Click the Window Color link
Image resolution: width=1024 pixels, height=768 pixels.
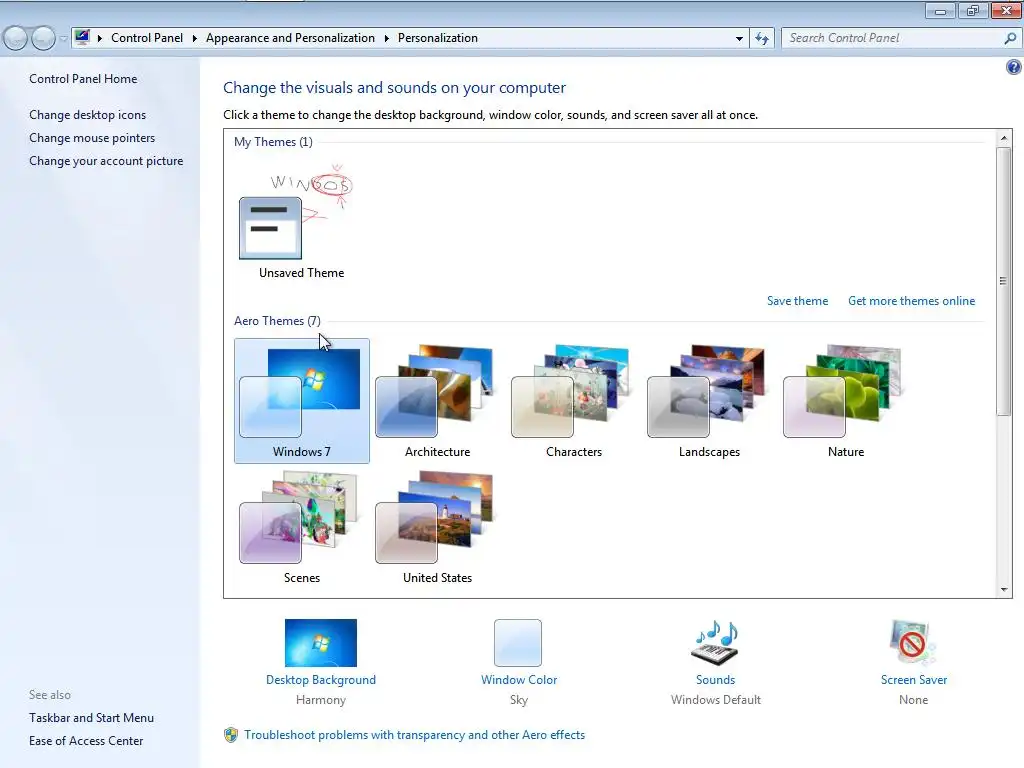coord(519,680)
